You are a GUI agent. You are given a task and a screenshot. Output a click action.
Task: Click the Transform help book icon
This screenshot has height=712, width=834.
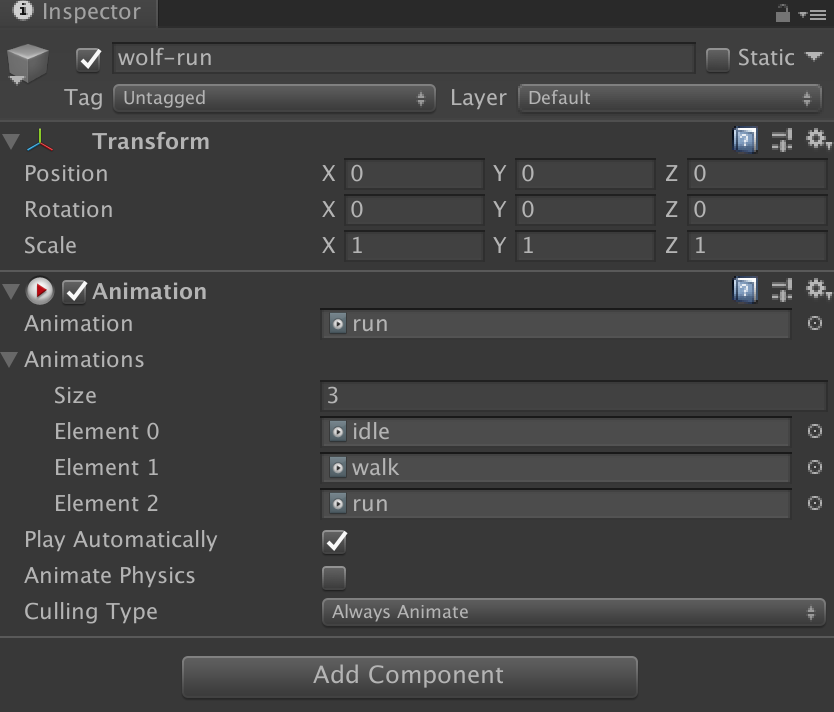point(745,141)
